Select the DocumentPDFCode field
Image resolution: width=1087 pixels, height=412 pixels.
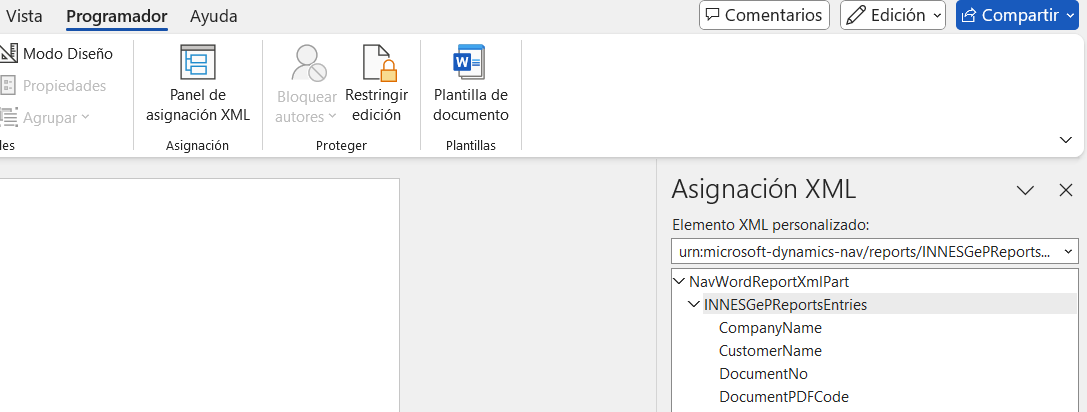[783, 397]
